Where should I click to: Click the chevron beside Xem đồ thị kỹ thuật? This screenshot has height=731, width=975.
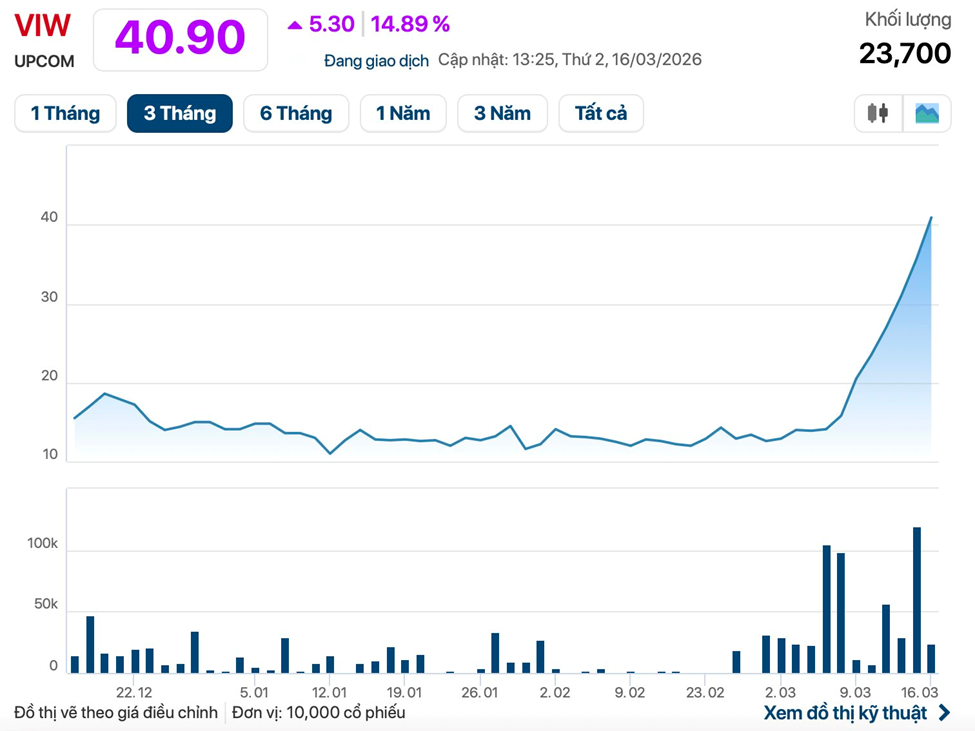click(944, 713)
